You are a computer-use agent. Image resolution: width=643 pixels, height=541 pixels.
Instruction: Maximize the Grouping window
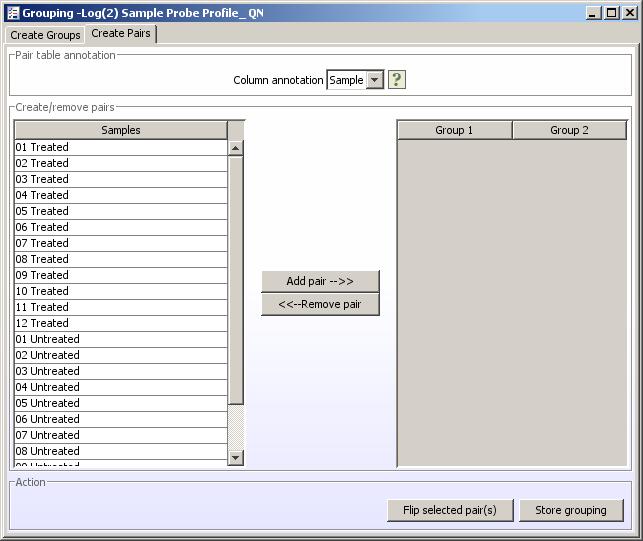611,13
